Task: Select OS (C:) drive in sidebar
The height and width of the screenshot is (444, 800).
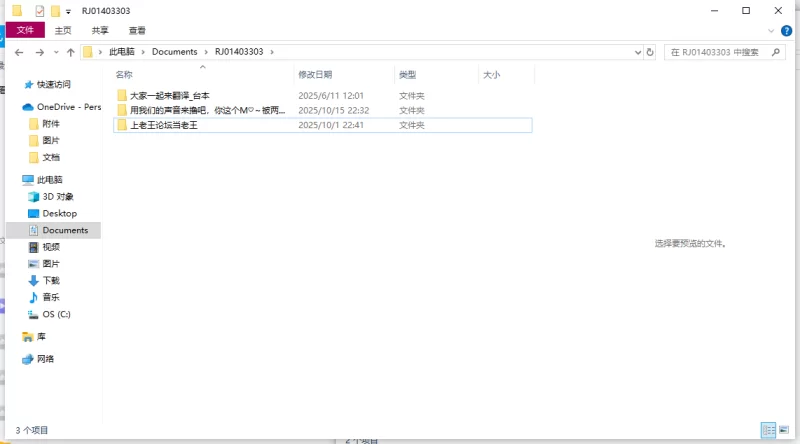Action: (56, 314)
